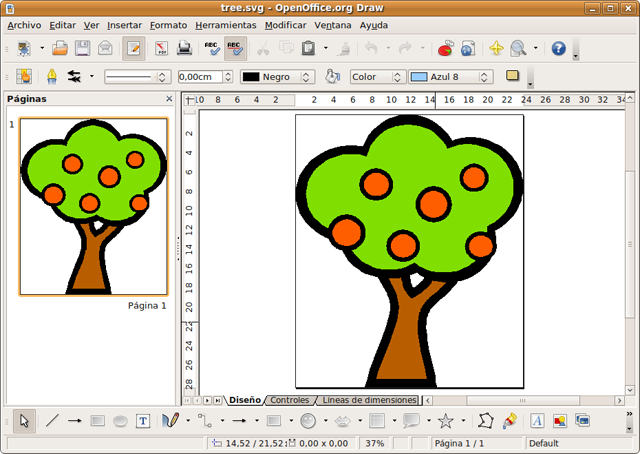Open the Fontwork Gallery tool
The height and width of the screenshot is (454, 640).
tap(537, 421)
